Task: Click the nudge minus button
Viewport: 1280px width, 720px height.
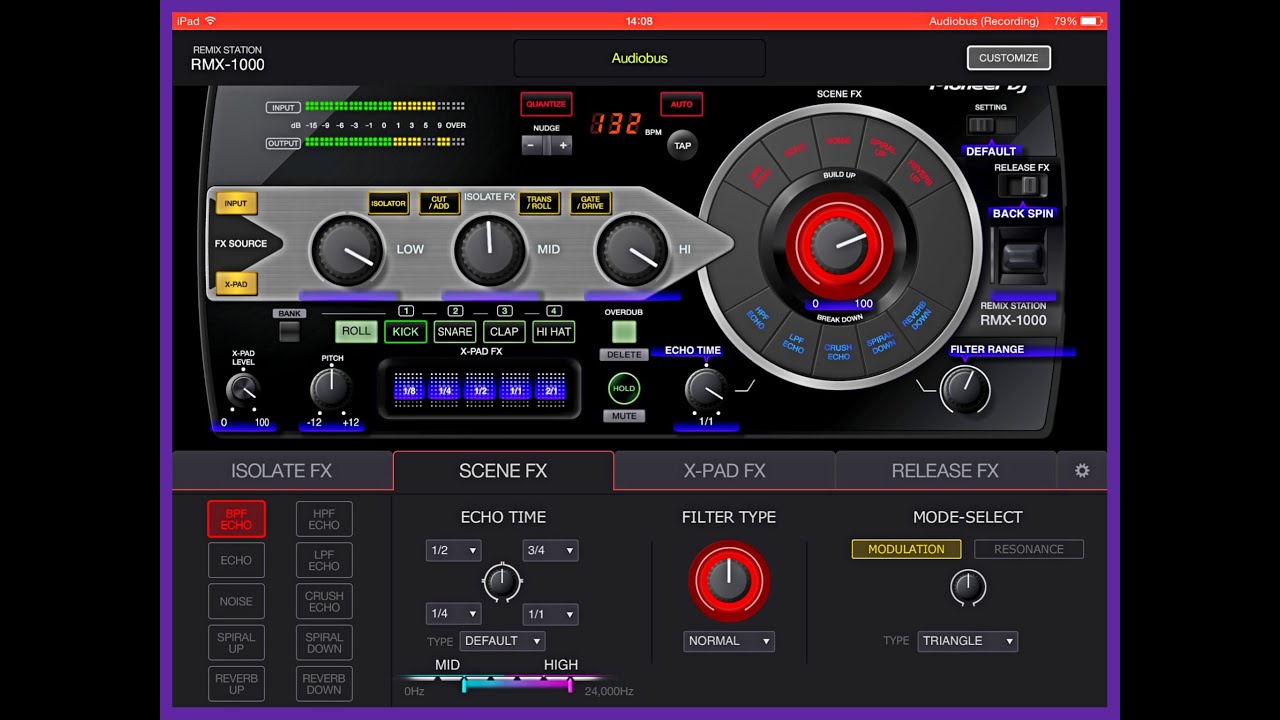Action: point(532,145)
